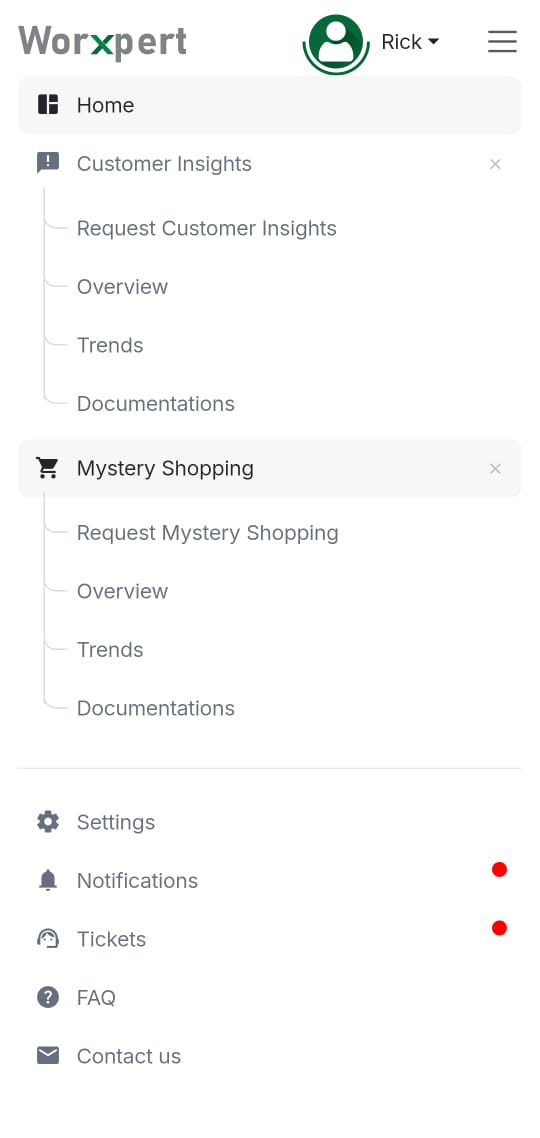
Task: Open Documentations under Mystery Shopping
Action: click(155, 708)
